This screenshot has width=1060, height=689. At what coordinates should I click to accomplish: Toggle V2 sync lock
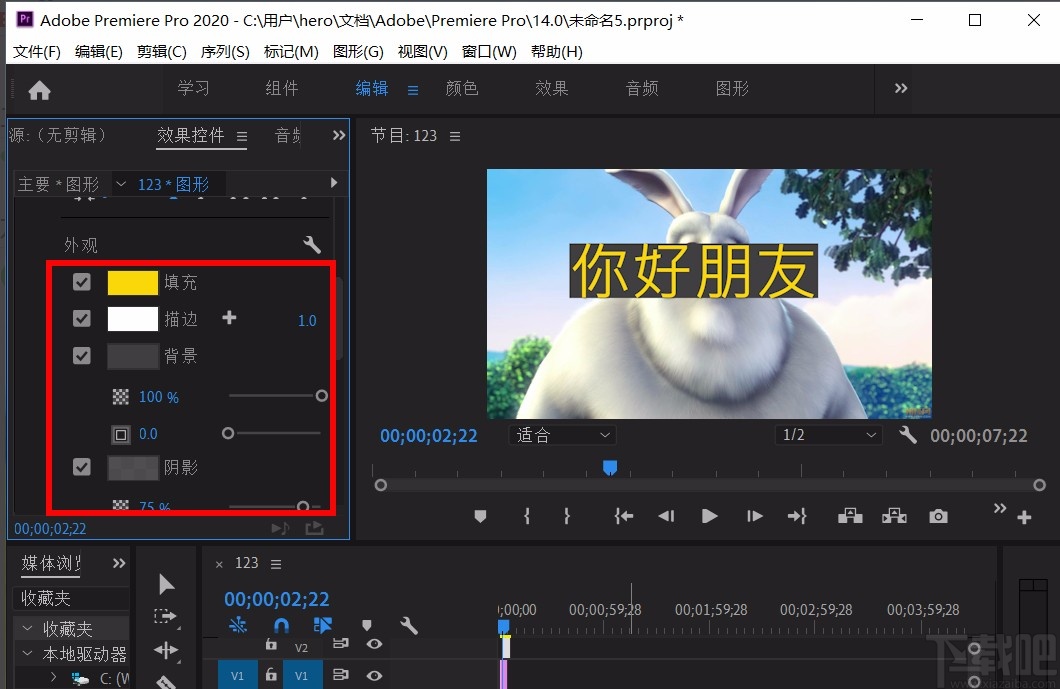click(x=341, y=644)
